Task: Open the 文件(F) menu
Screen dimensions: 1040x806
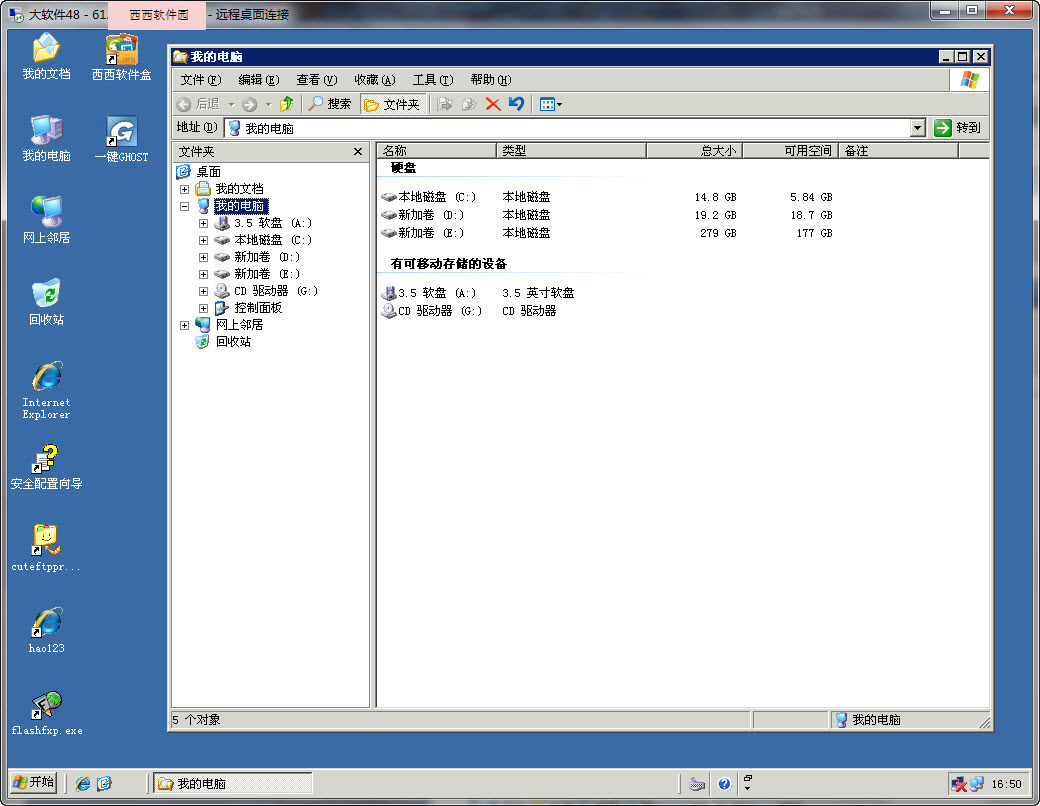Action: pyautogui.click(x=200, y=80)
